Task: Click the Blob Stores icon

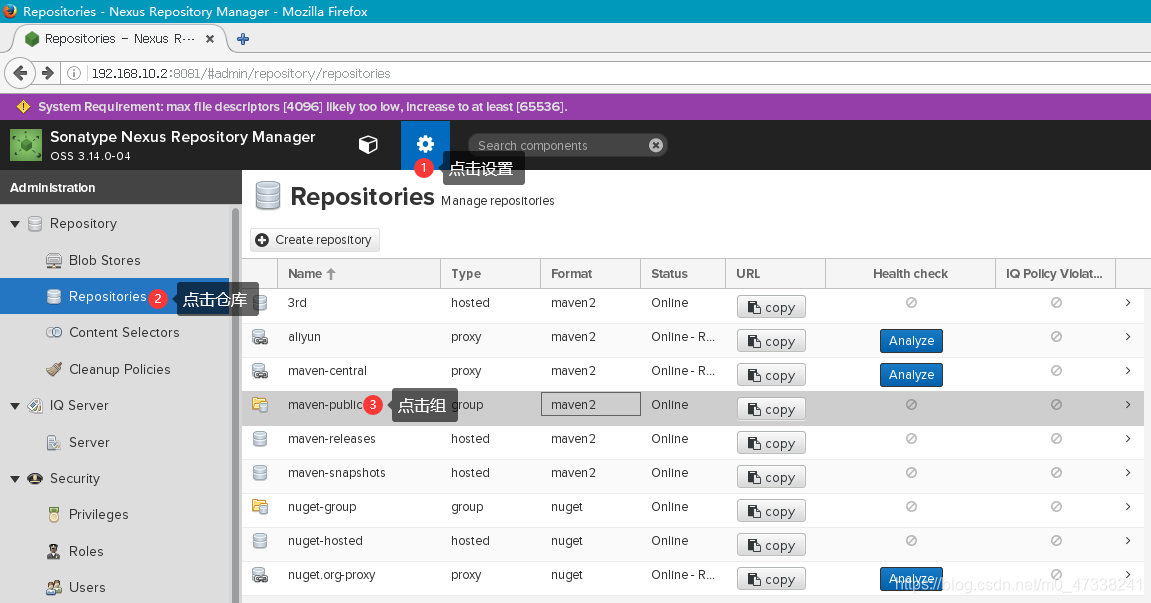Action: click(x=54, y=261)
